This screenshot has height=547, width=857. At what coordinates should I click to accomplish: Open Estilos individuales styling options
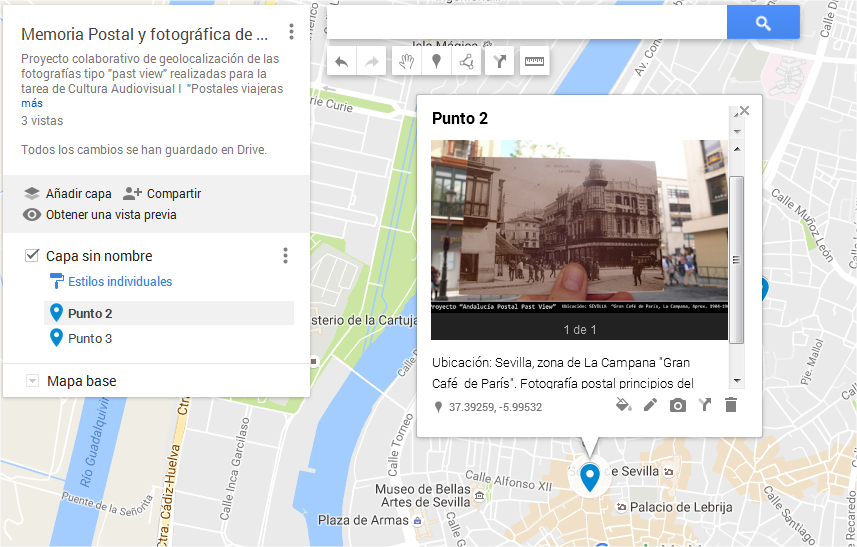(x=120, y=281)
